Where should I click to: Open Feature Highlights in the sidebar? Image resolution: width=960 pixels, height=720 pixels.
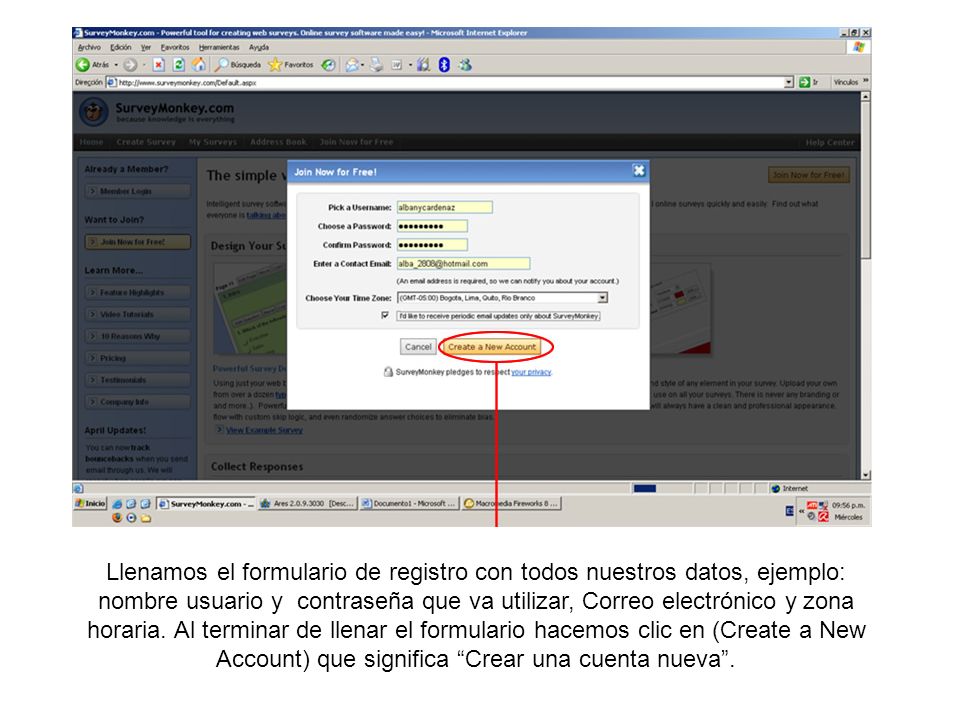[x=138, y=293]
